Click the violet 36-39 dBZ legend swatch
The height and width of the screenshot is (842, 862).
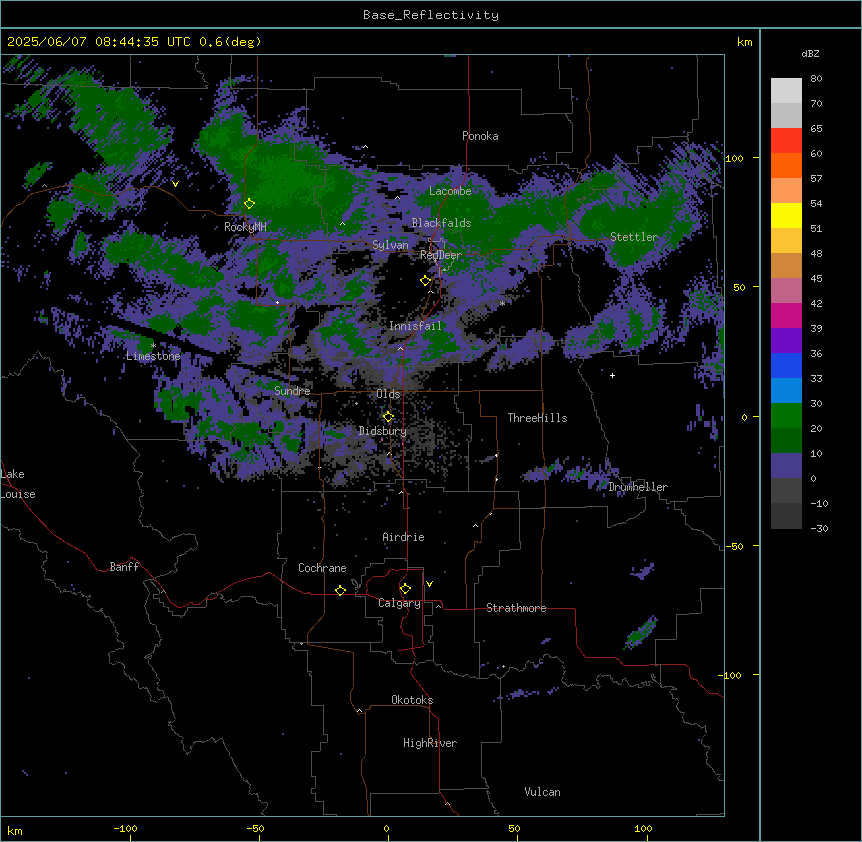point(786,341)
